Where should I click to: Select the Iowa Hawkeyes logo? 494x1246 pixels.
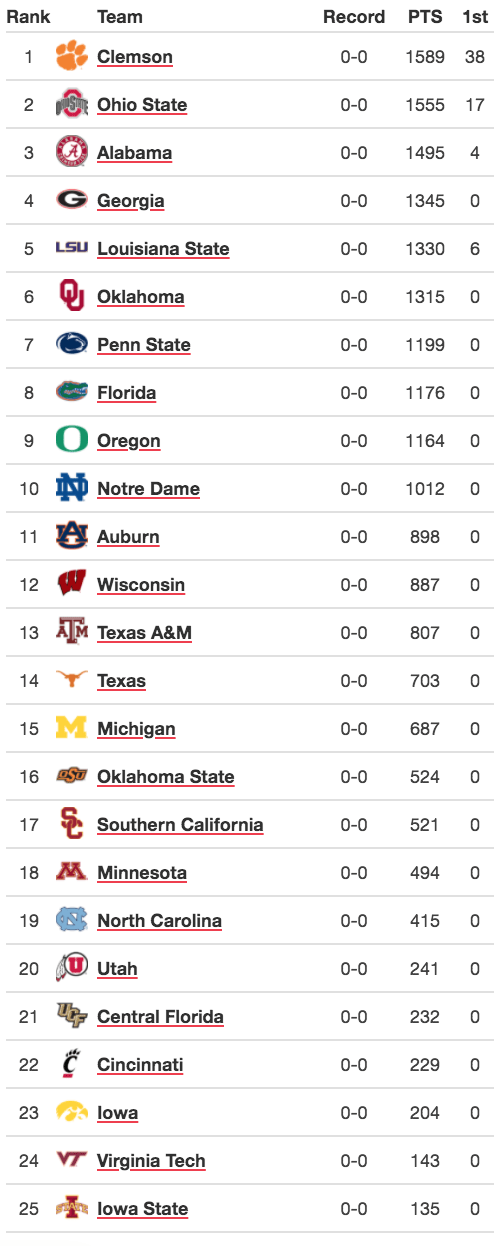[x=72, y=1113]
